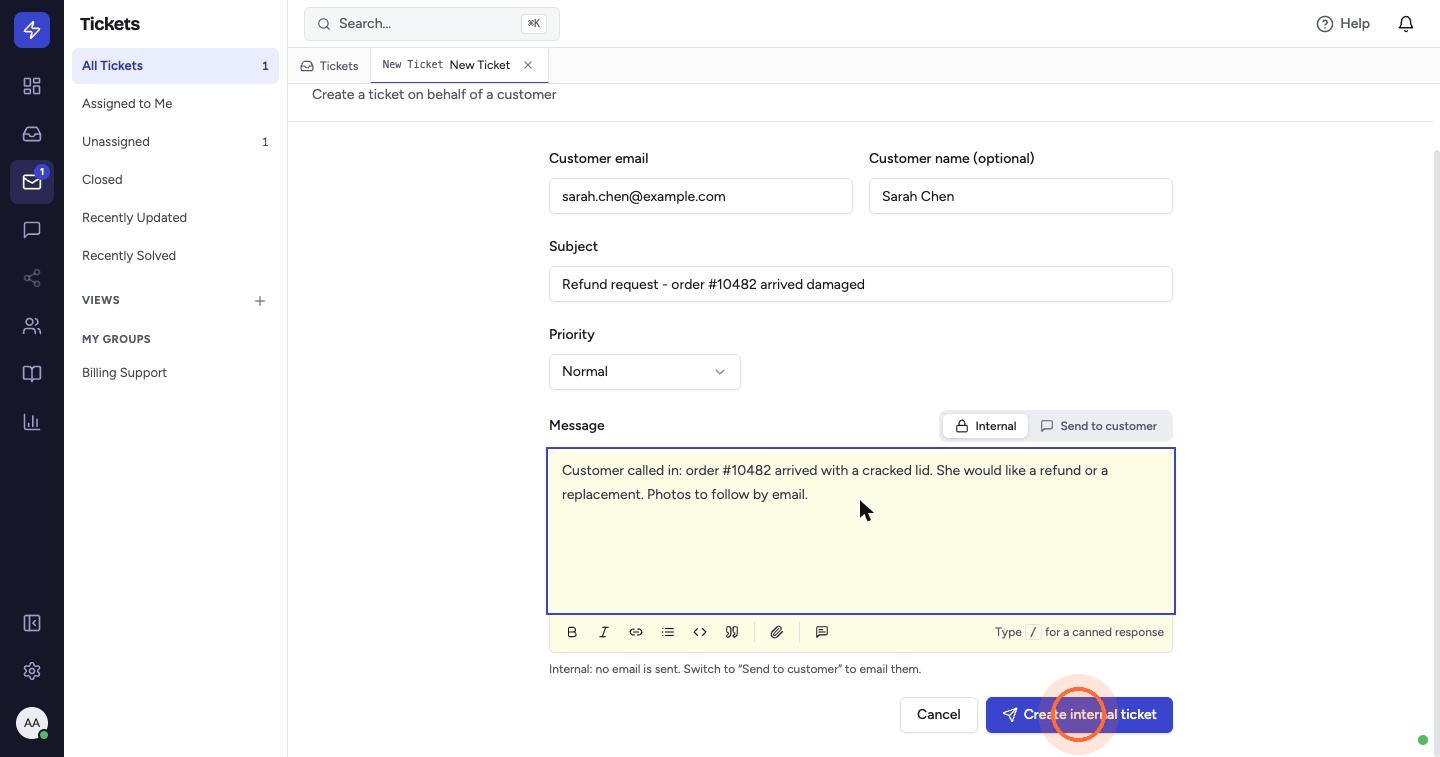Viewport: 1440px width, 757px height.
Task: Open the Unassigned tickets view
Action: click(x=175, y=142)
